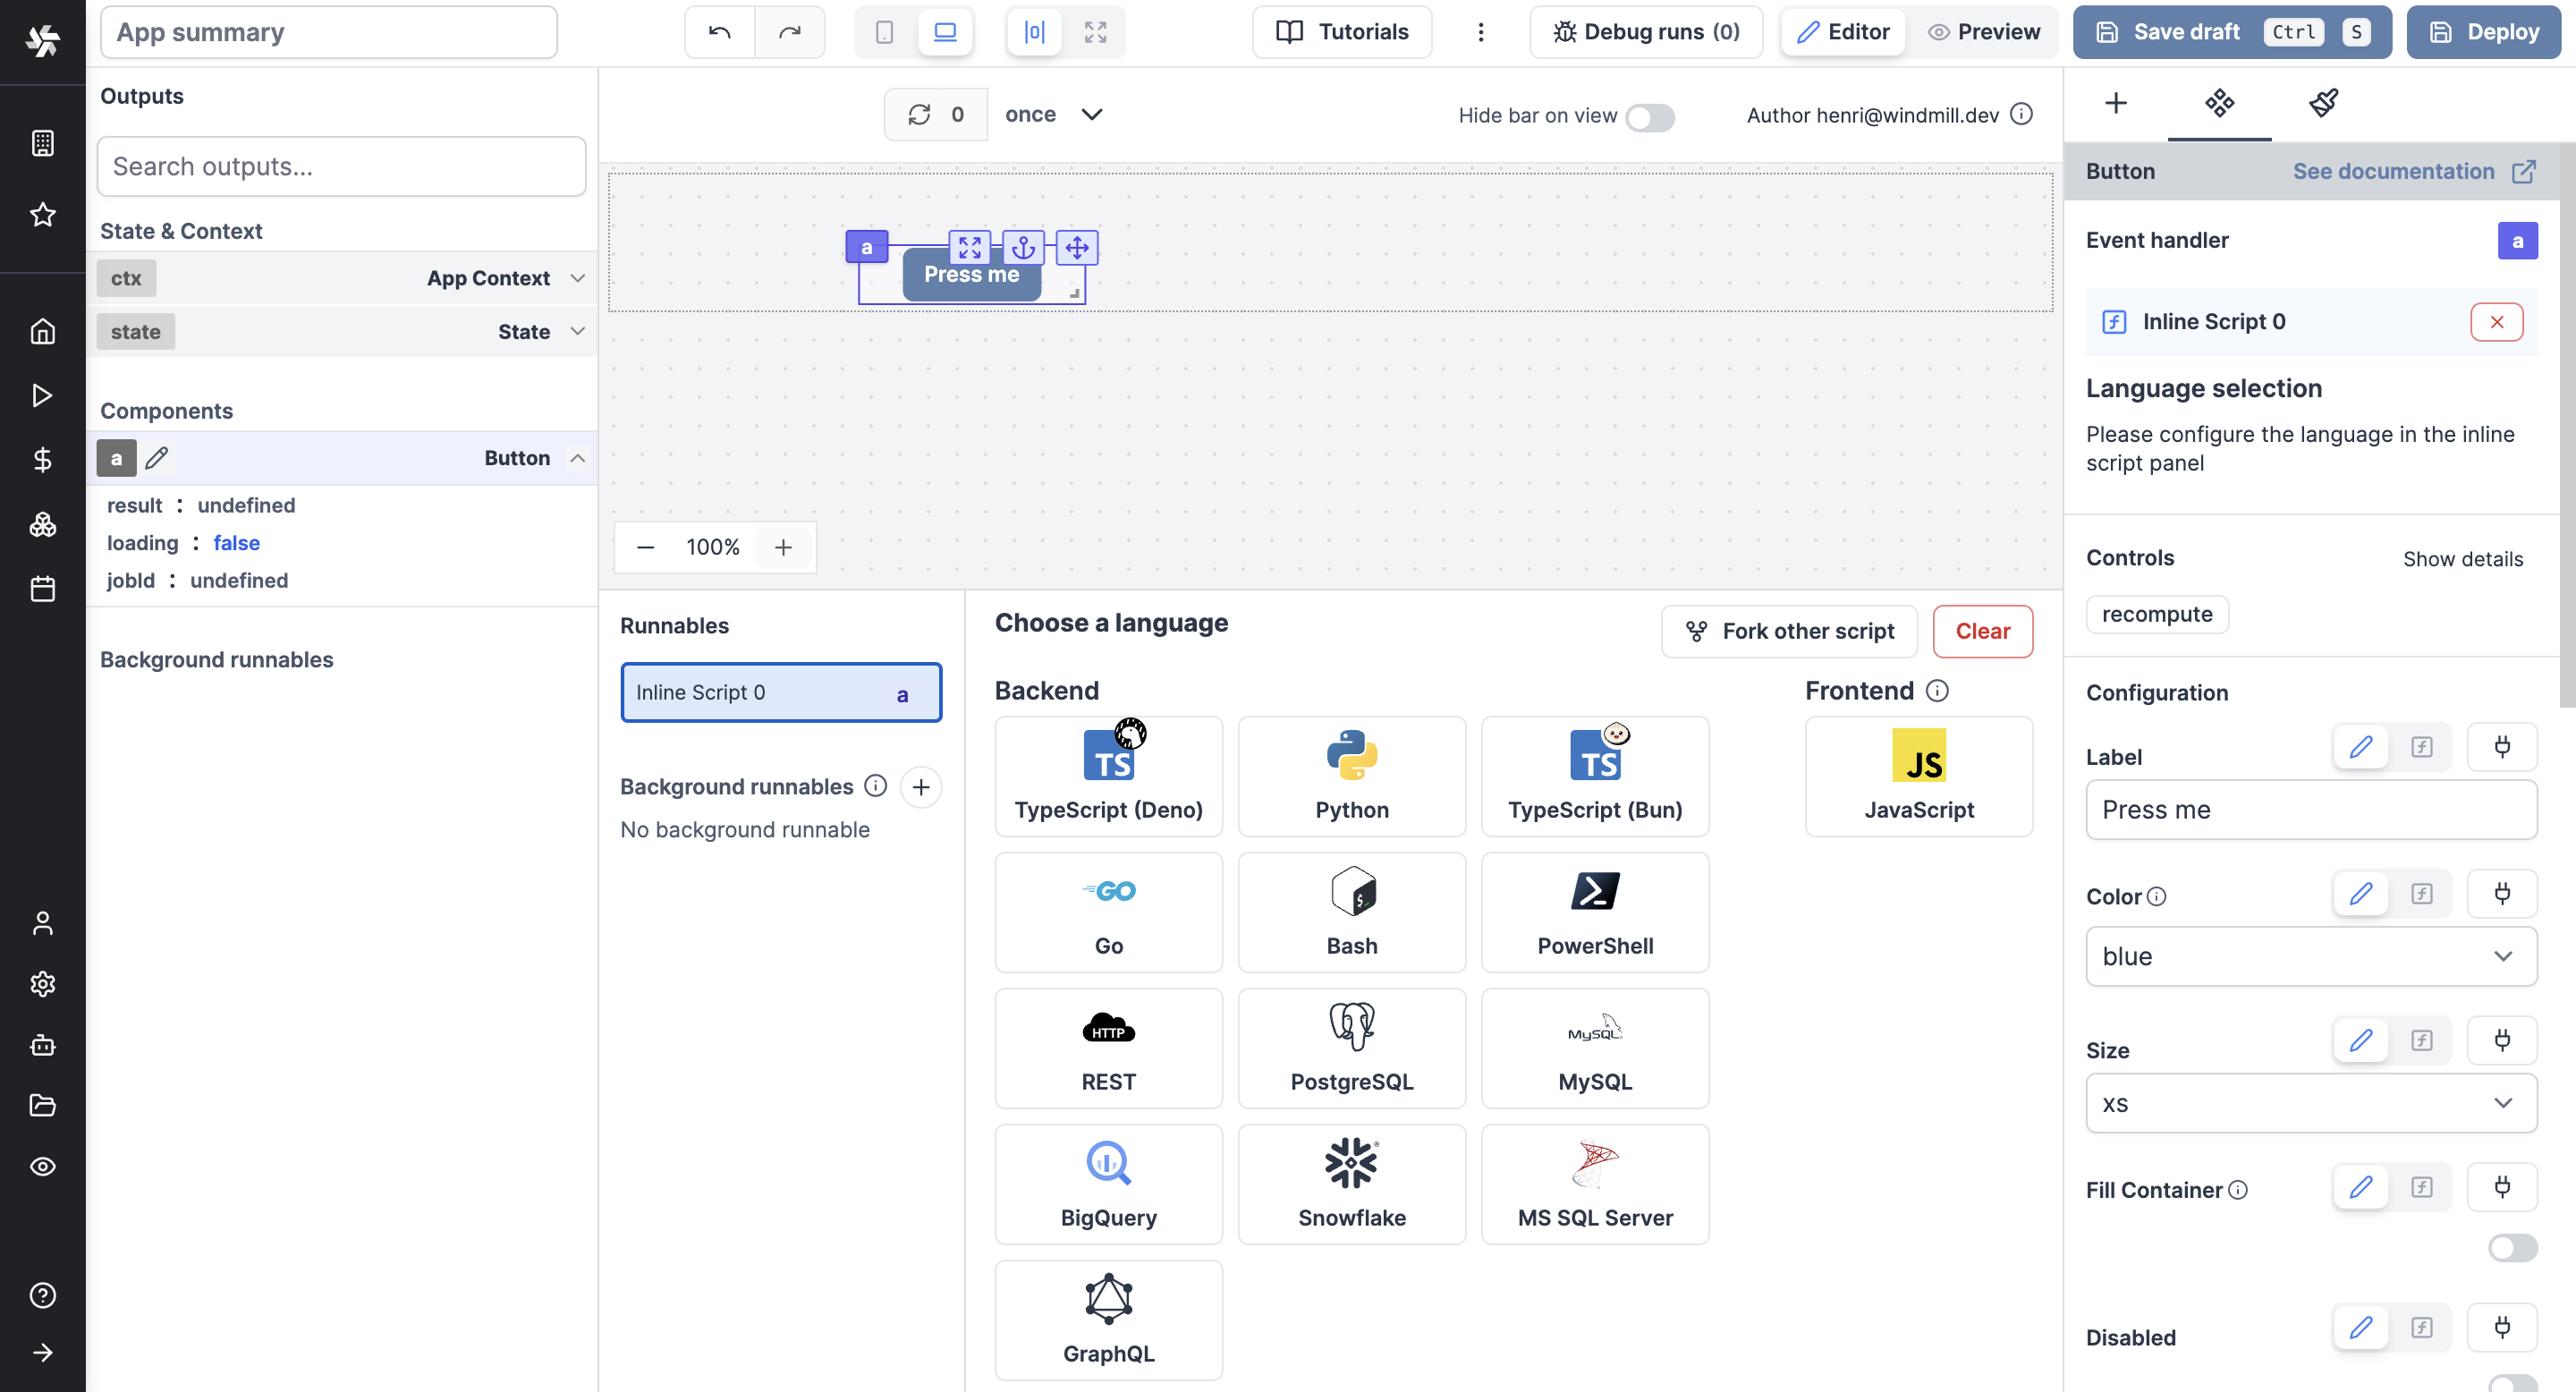Image resolution: width=2576 pixels, height=1392 pixels.
Task: Open the styling paintbrush panel icon
Action: tap(2323, 103)
